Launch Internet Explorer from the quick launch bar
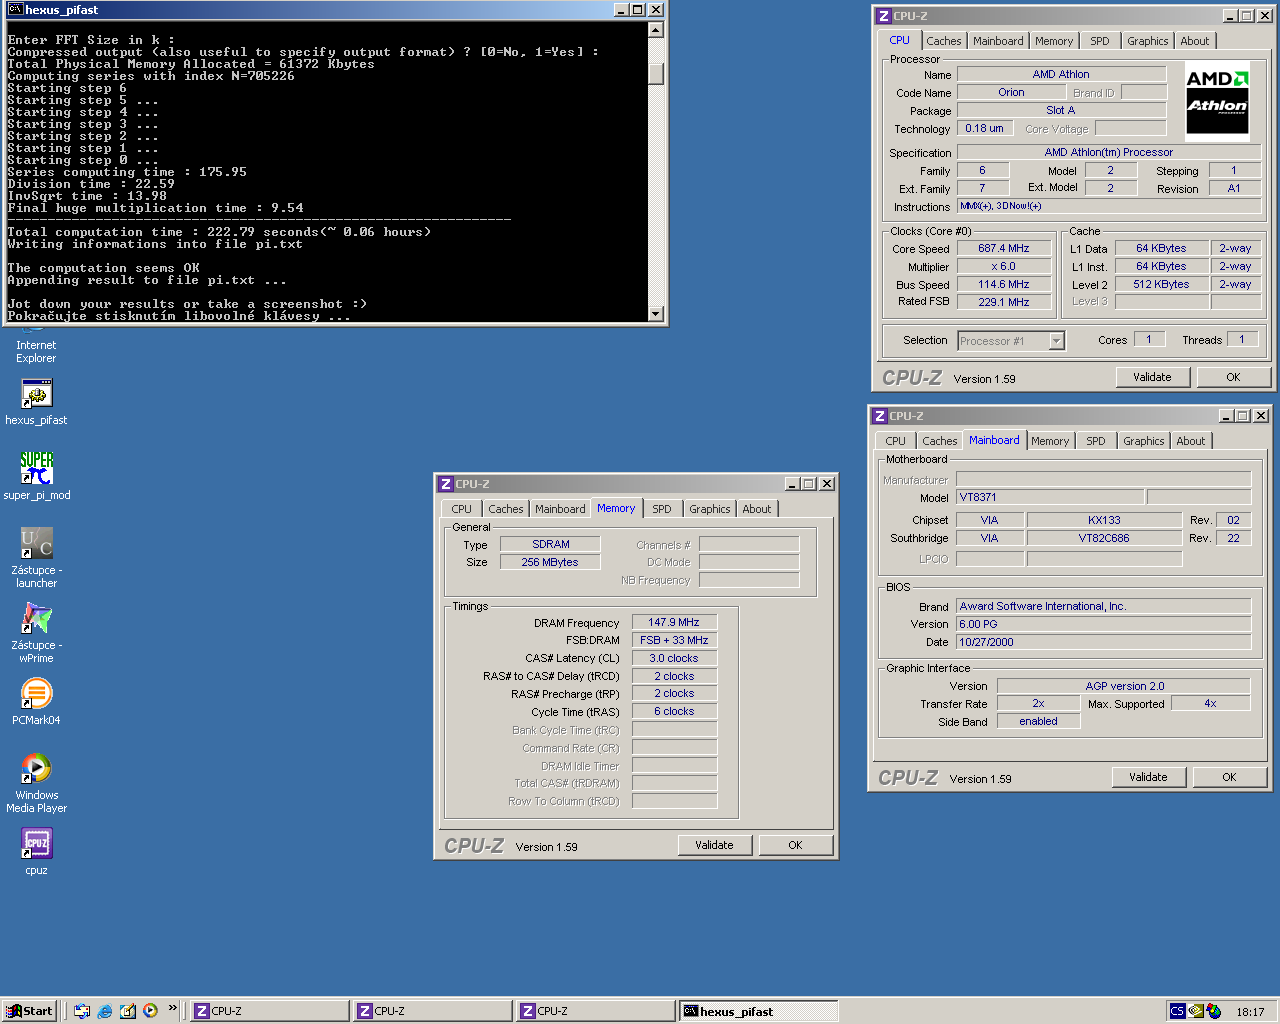Image resolution: width=1280 pixels, height=1024 pixels. tap(105, 1011)
